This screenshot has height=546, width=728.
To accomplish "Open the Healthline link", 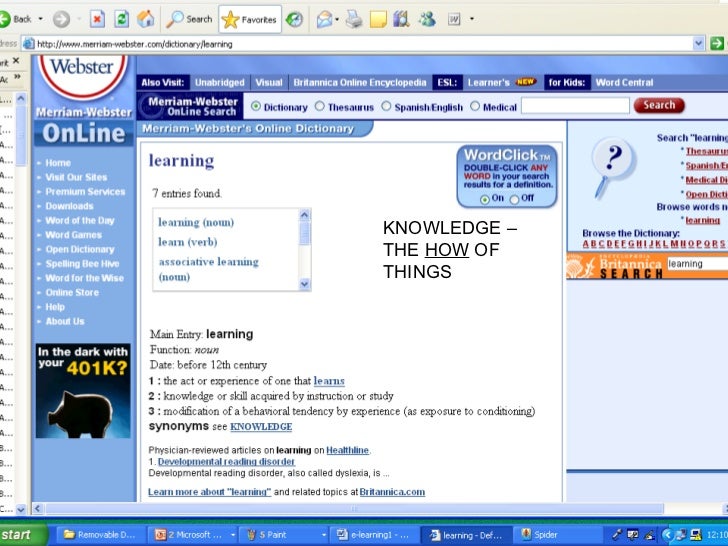I will point(348,450).
